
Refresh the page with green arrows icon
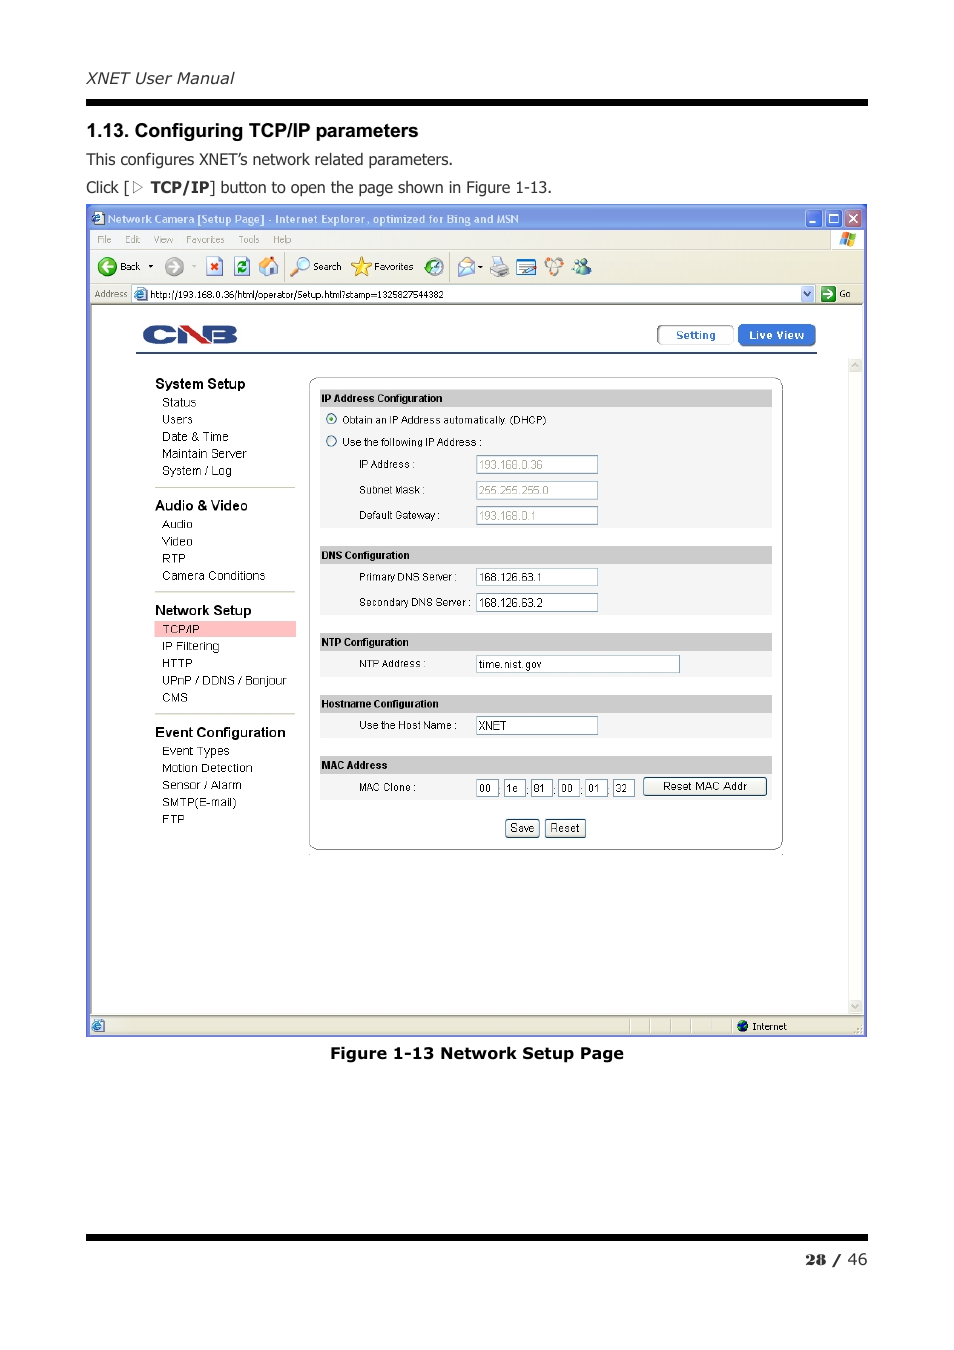pyautogui.click(x=241, y=267)
